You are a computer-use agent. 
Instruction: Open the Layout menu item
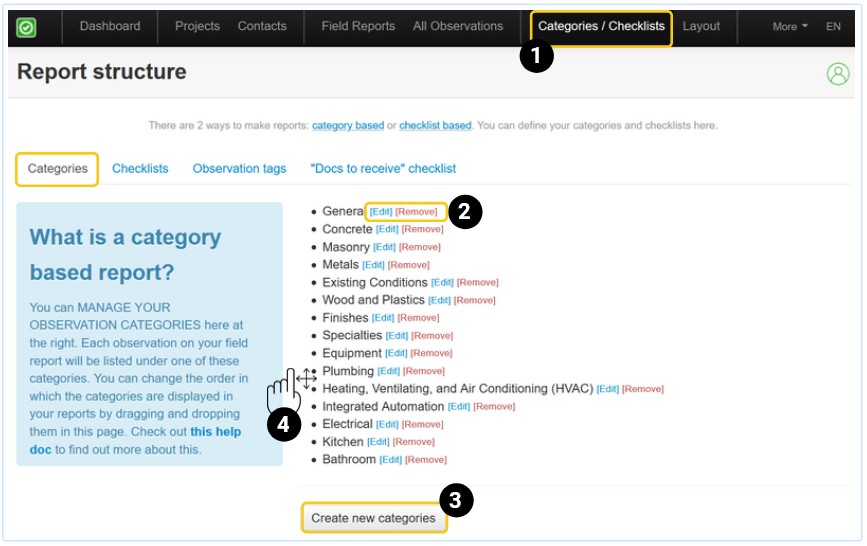coord(701,26)
